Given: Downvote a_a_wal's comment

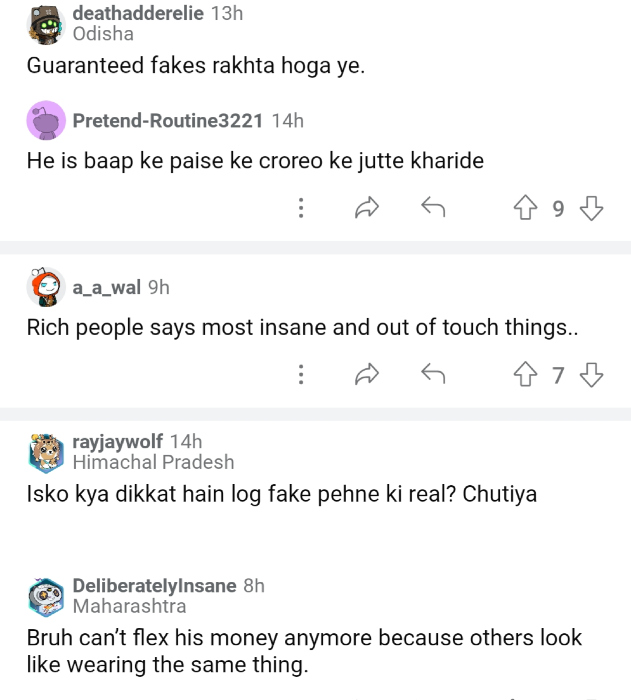Looking at the screenshot, I should (592, 375).
